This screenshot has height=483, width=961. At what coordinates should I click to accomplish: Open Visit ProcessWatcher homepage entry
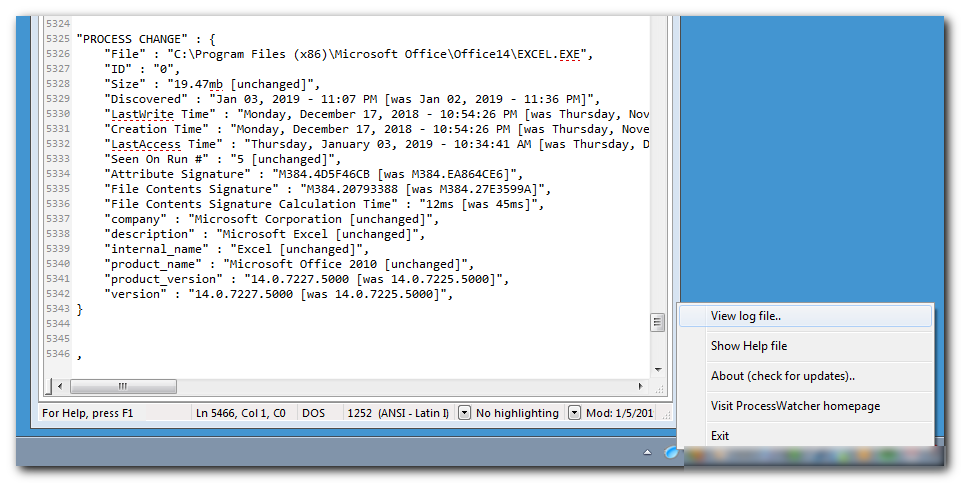[805, 406]
